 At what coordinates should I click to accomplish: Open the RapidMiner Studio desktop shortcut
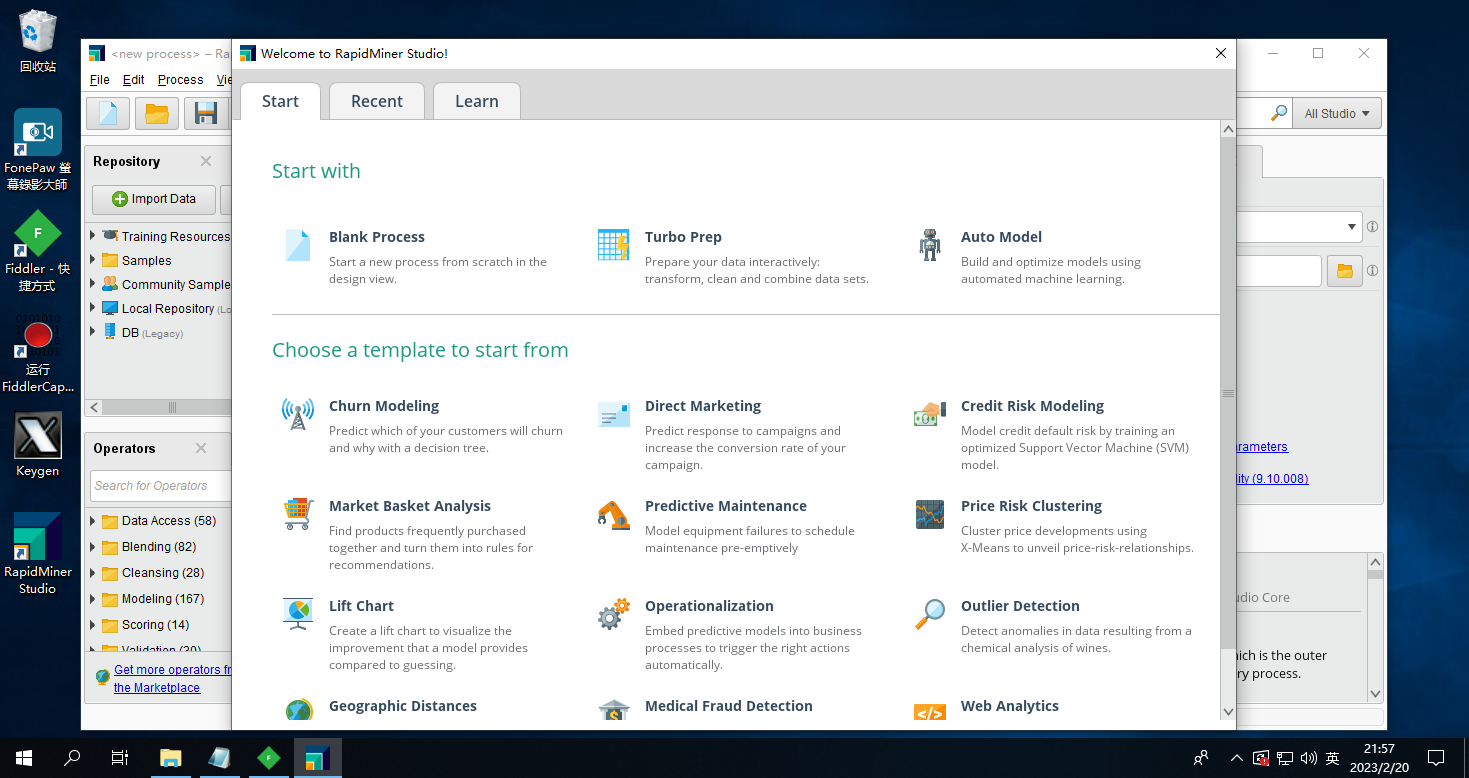[38, 554]
